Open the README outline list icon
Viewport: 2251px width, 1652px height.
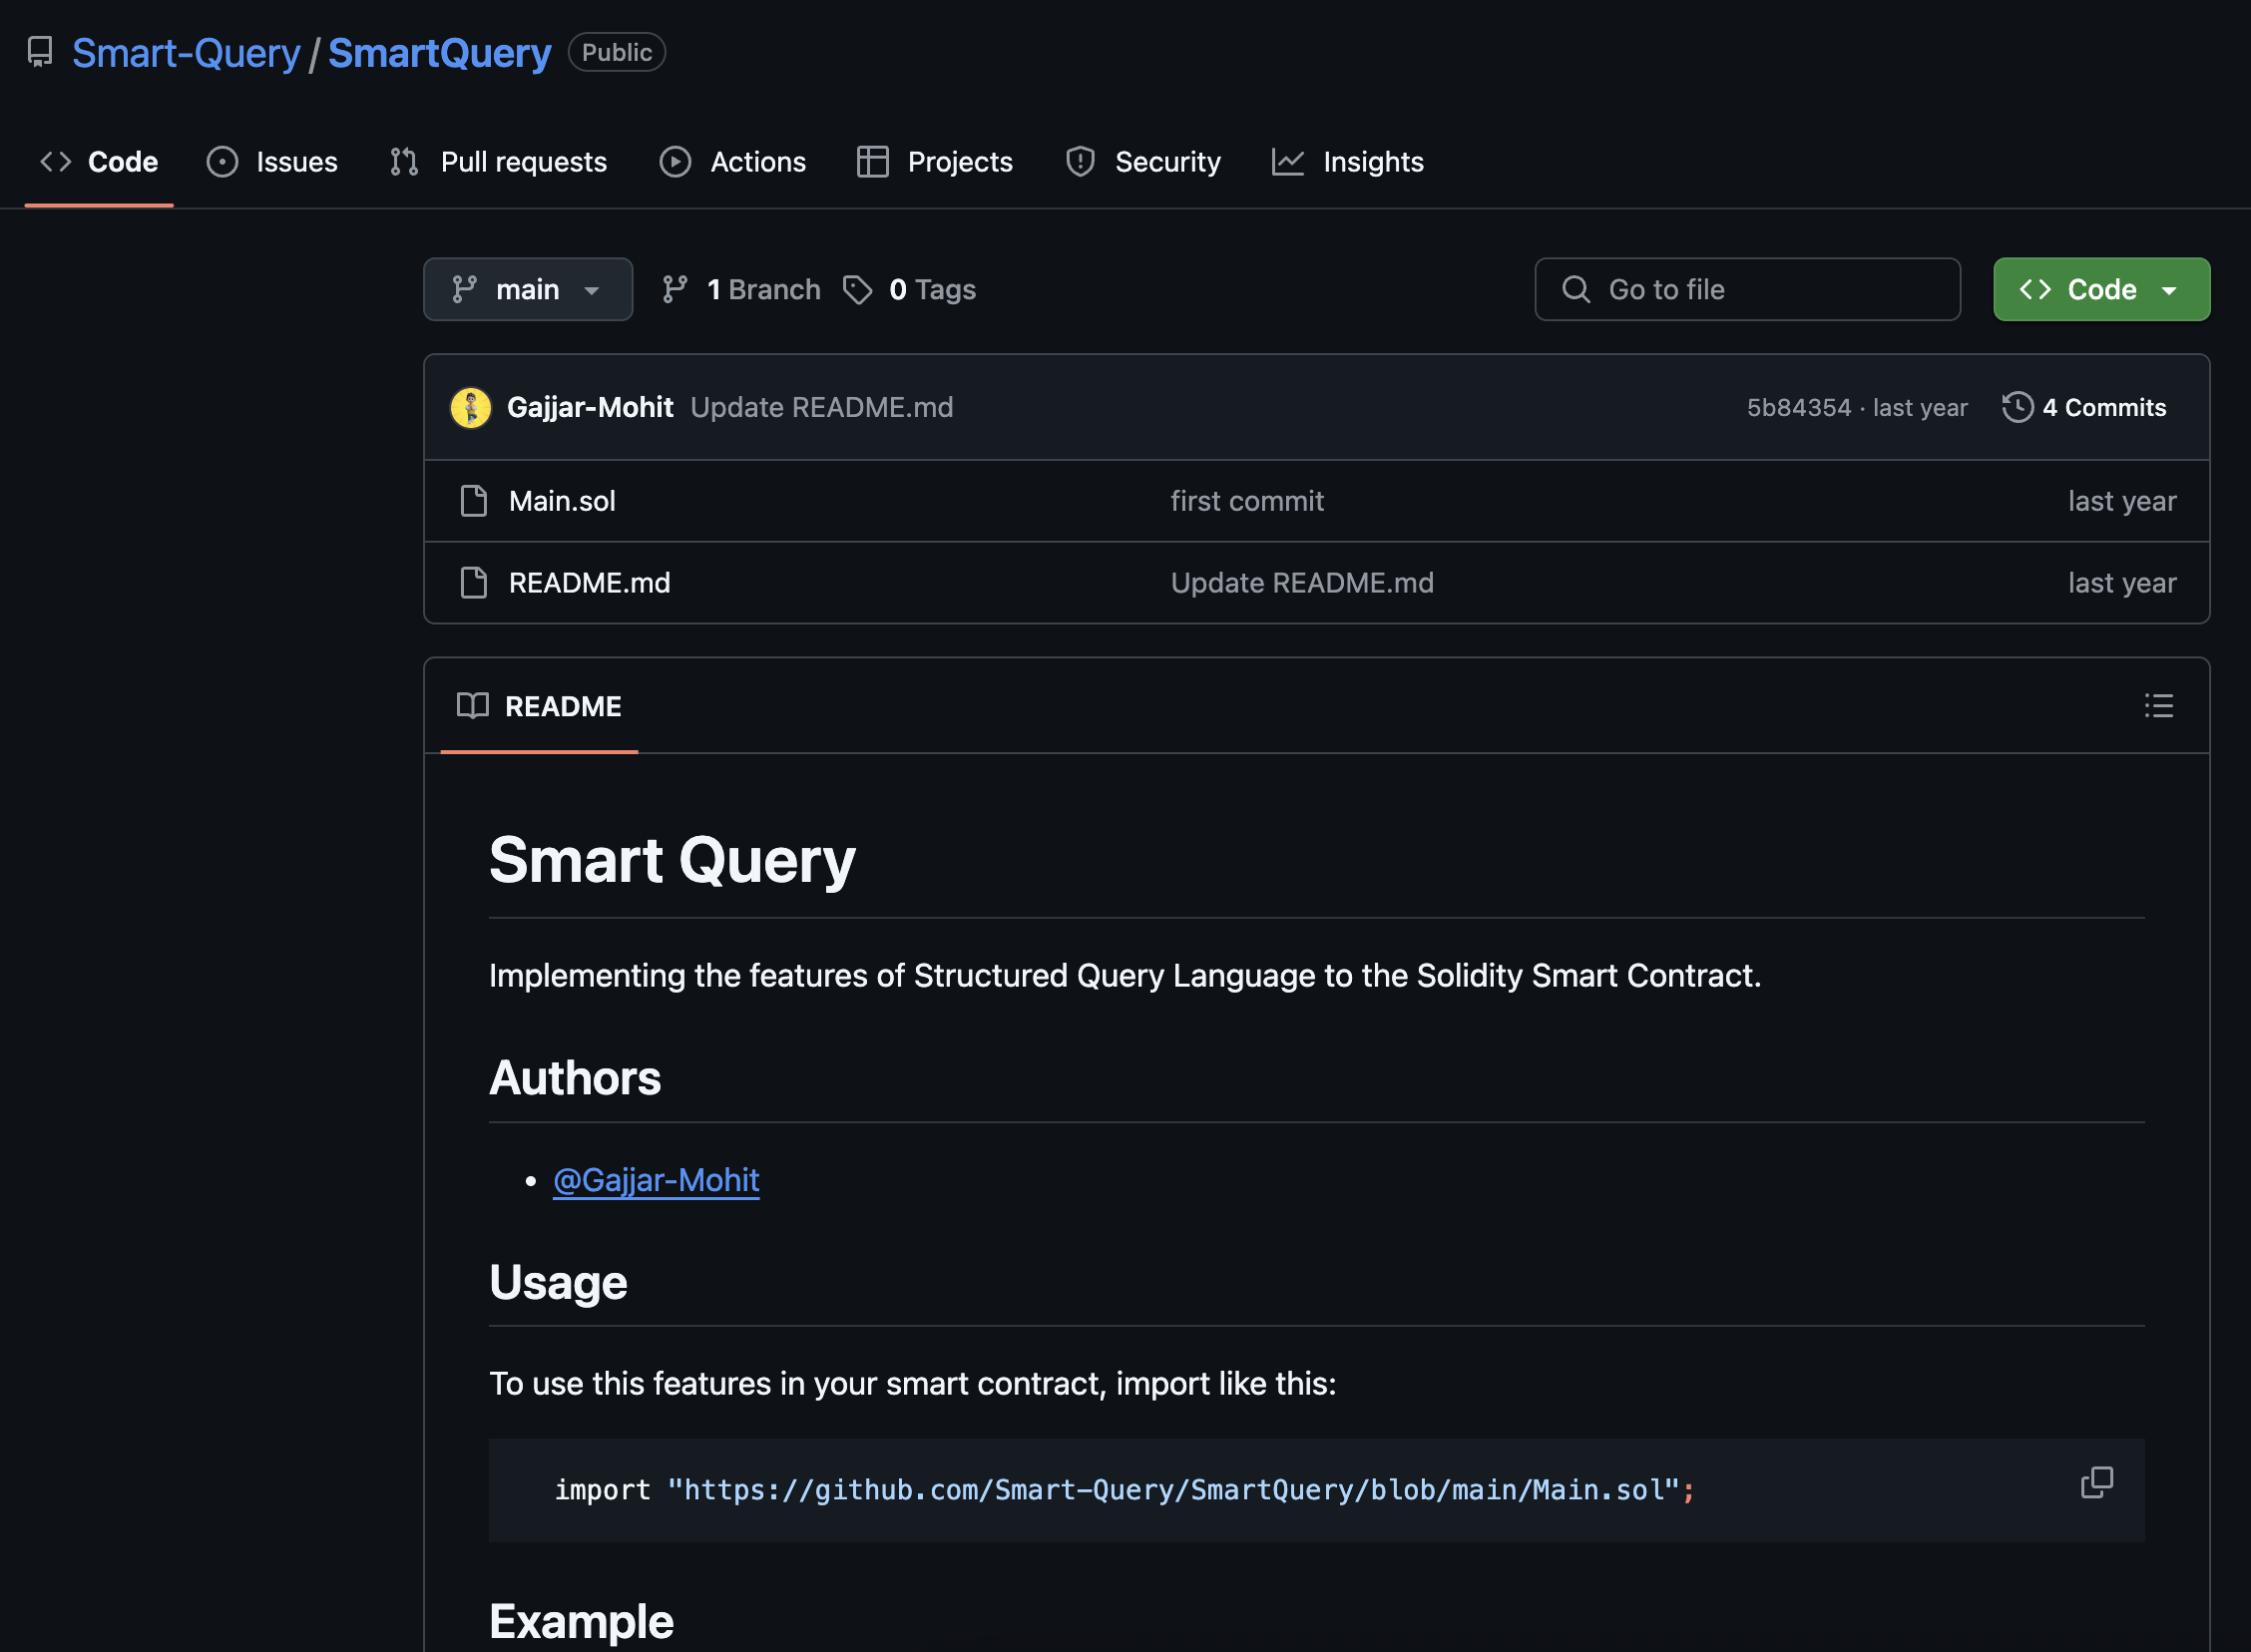pos(2158,706)
